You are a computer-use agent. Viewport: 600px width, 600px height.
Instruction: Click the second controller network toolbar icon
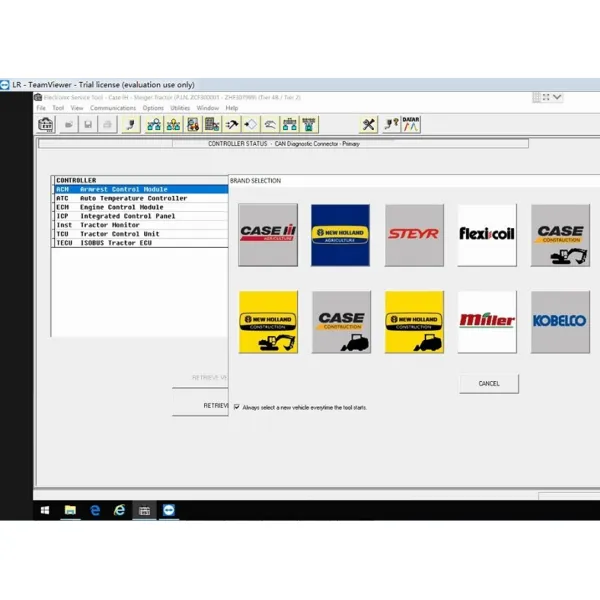173,124
